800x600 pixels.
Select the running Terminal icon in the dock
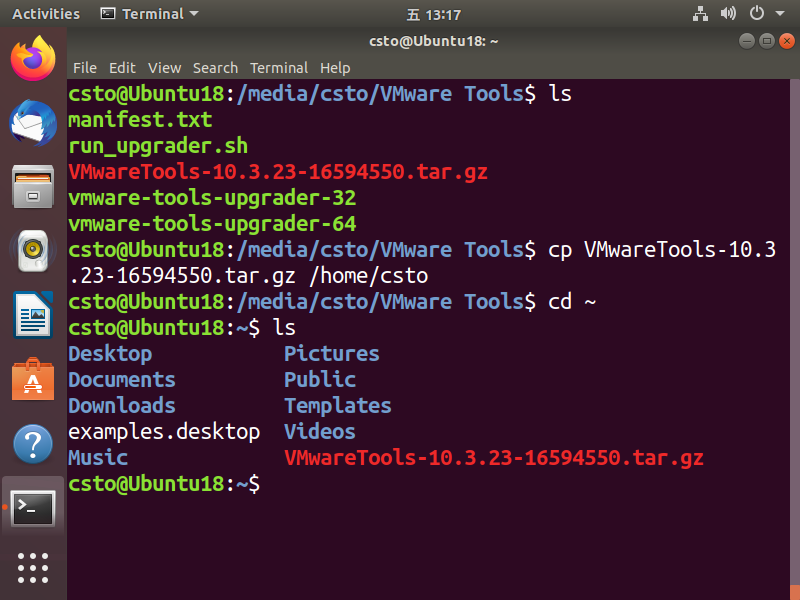[x=32, y=508]
